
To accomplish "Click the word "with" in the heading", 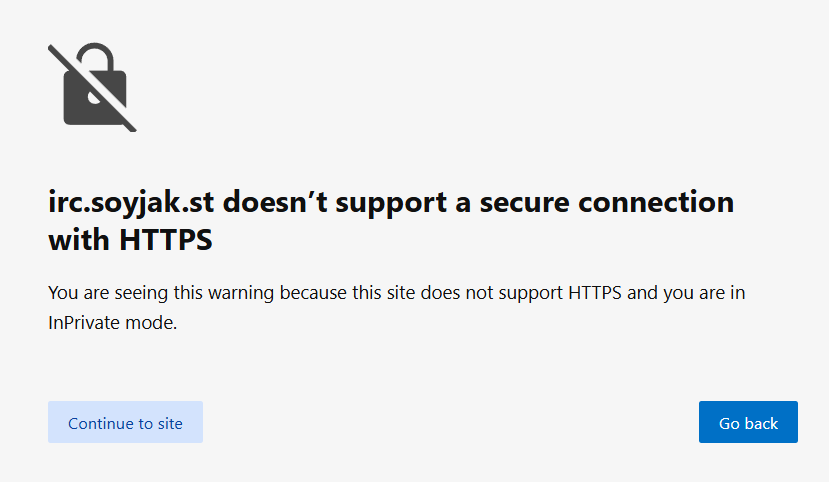I will 79,240.
